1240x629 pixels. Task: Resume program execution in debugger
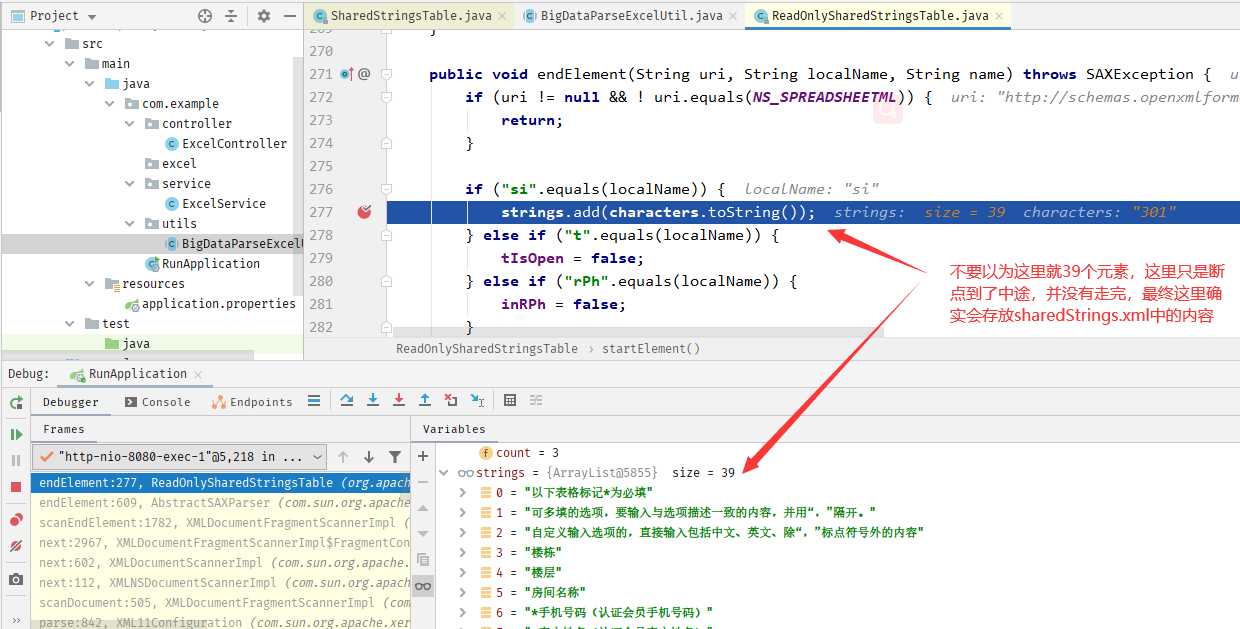click(x=16, y=434)
